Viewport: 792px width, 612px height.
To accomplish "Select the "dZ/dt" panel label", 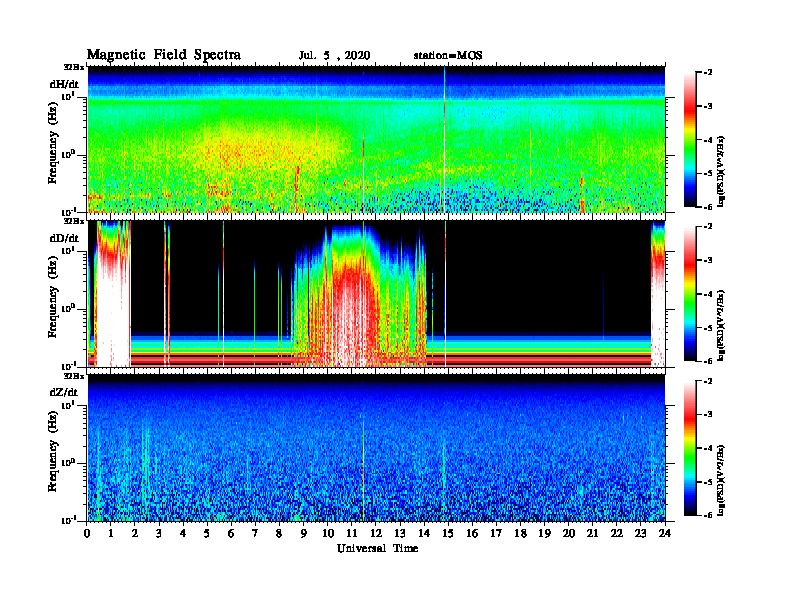I will click(64, 392).
